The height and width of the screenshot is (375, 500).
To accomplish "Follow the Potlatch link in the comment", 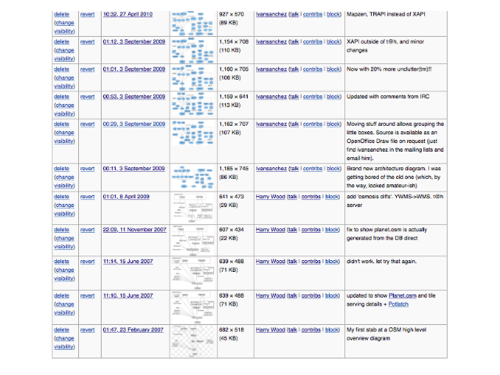I will pyautogui.click(x=398, y=304).
